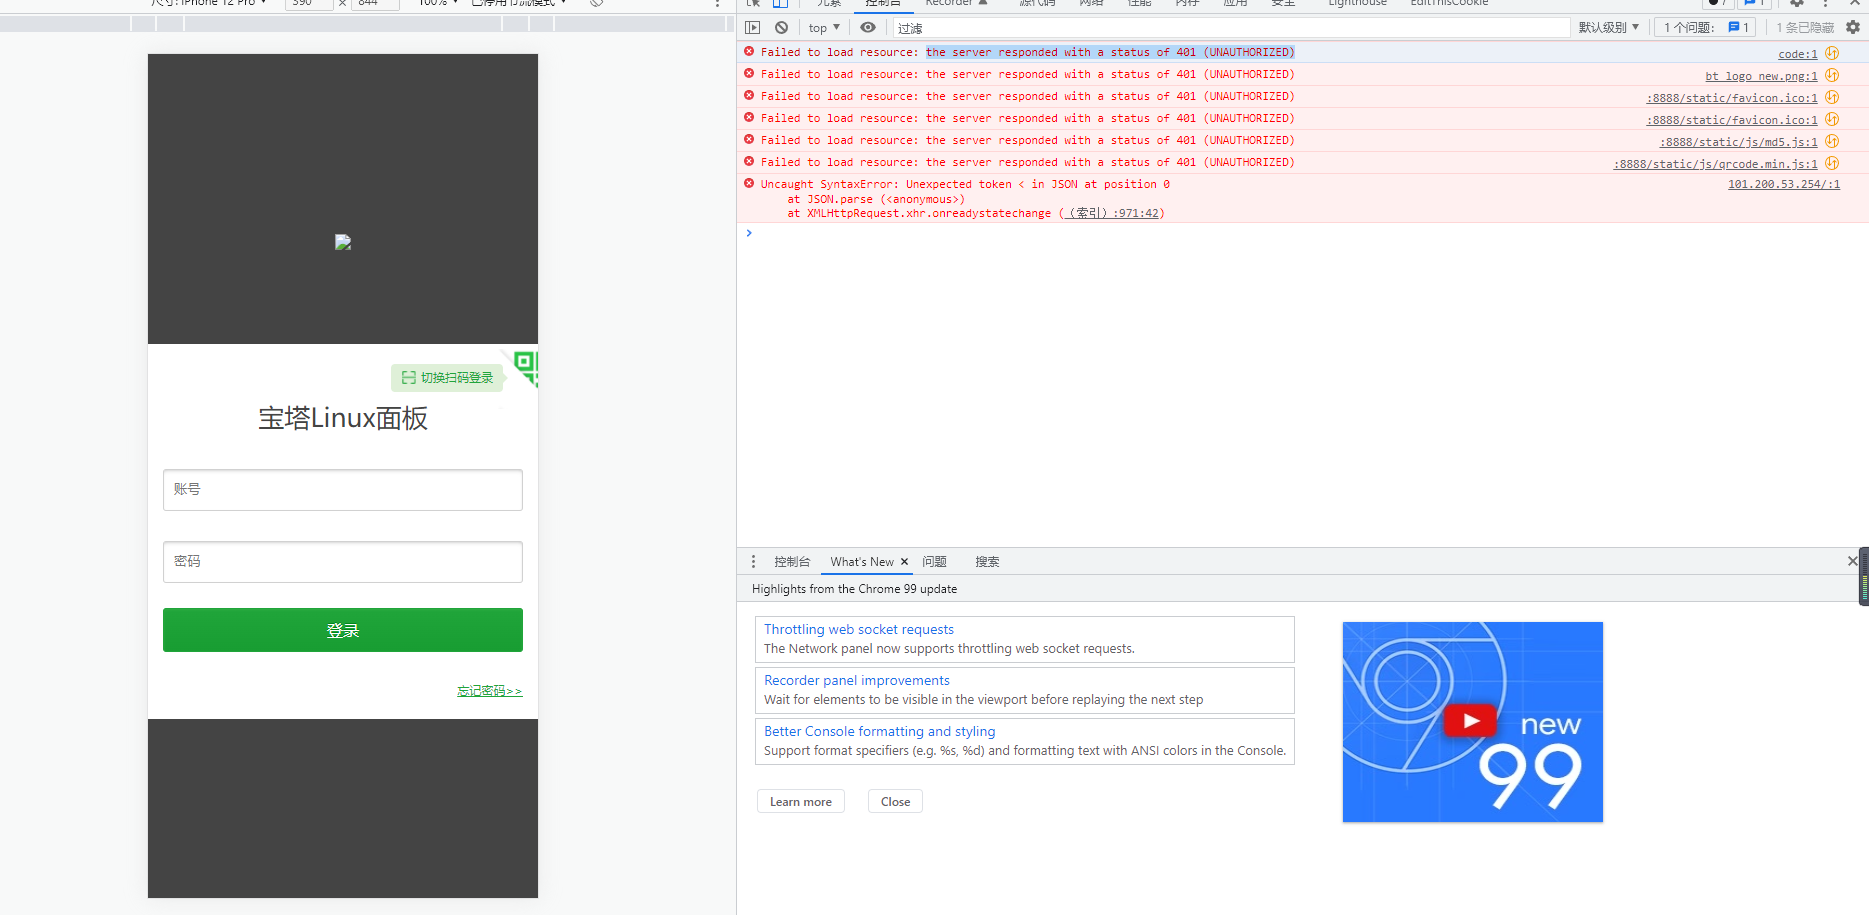
Task: Click the broken image icon in the page header
Action: point(343,242)
